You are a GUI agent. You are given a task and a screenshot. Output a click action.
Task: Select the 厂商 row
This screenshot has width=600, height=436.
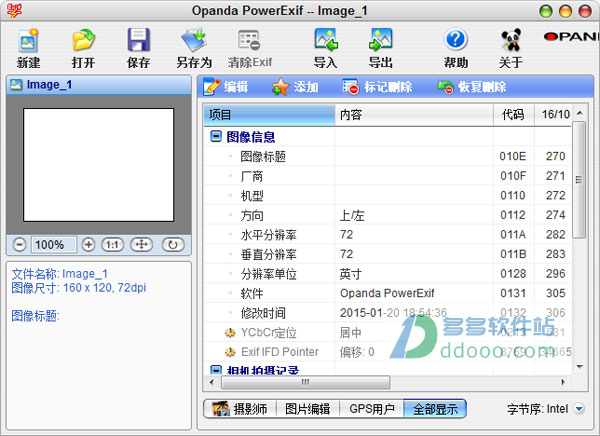[x=388, y=176]
